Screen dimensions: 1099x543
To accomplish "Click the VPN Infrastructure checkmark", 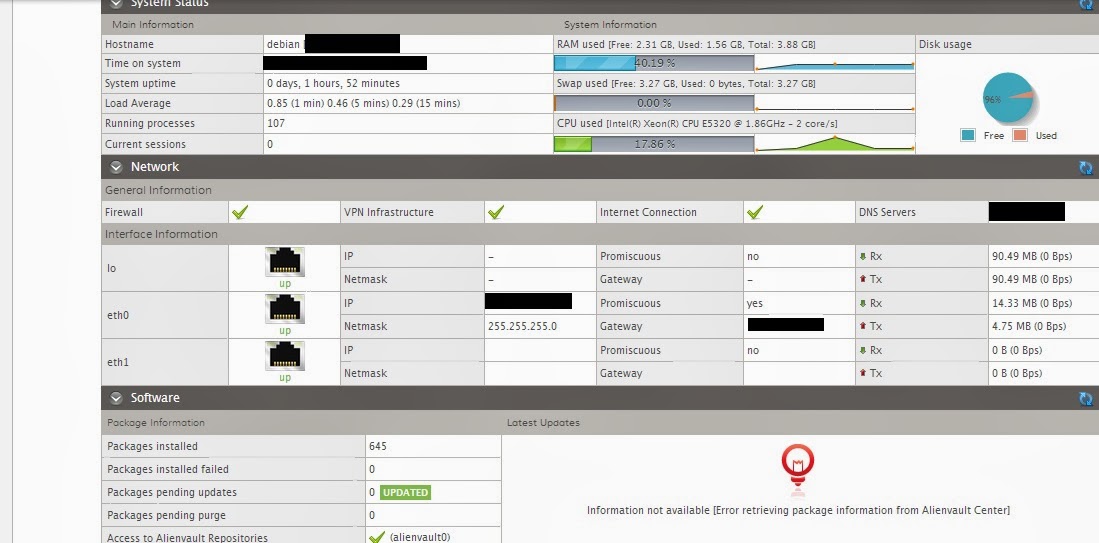I will click(x=495, y=212).
